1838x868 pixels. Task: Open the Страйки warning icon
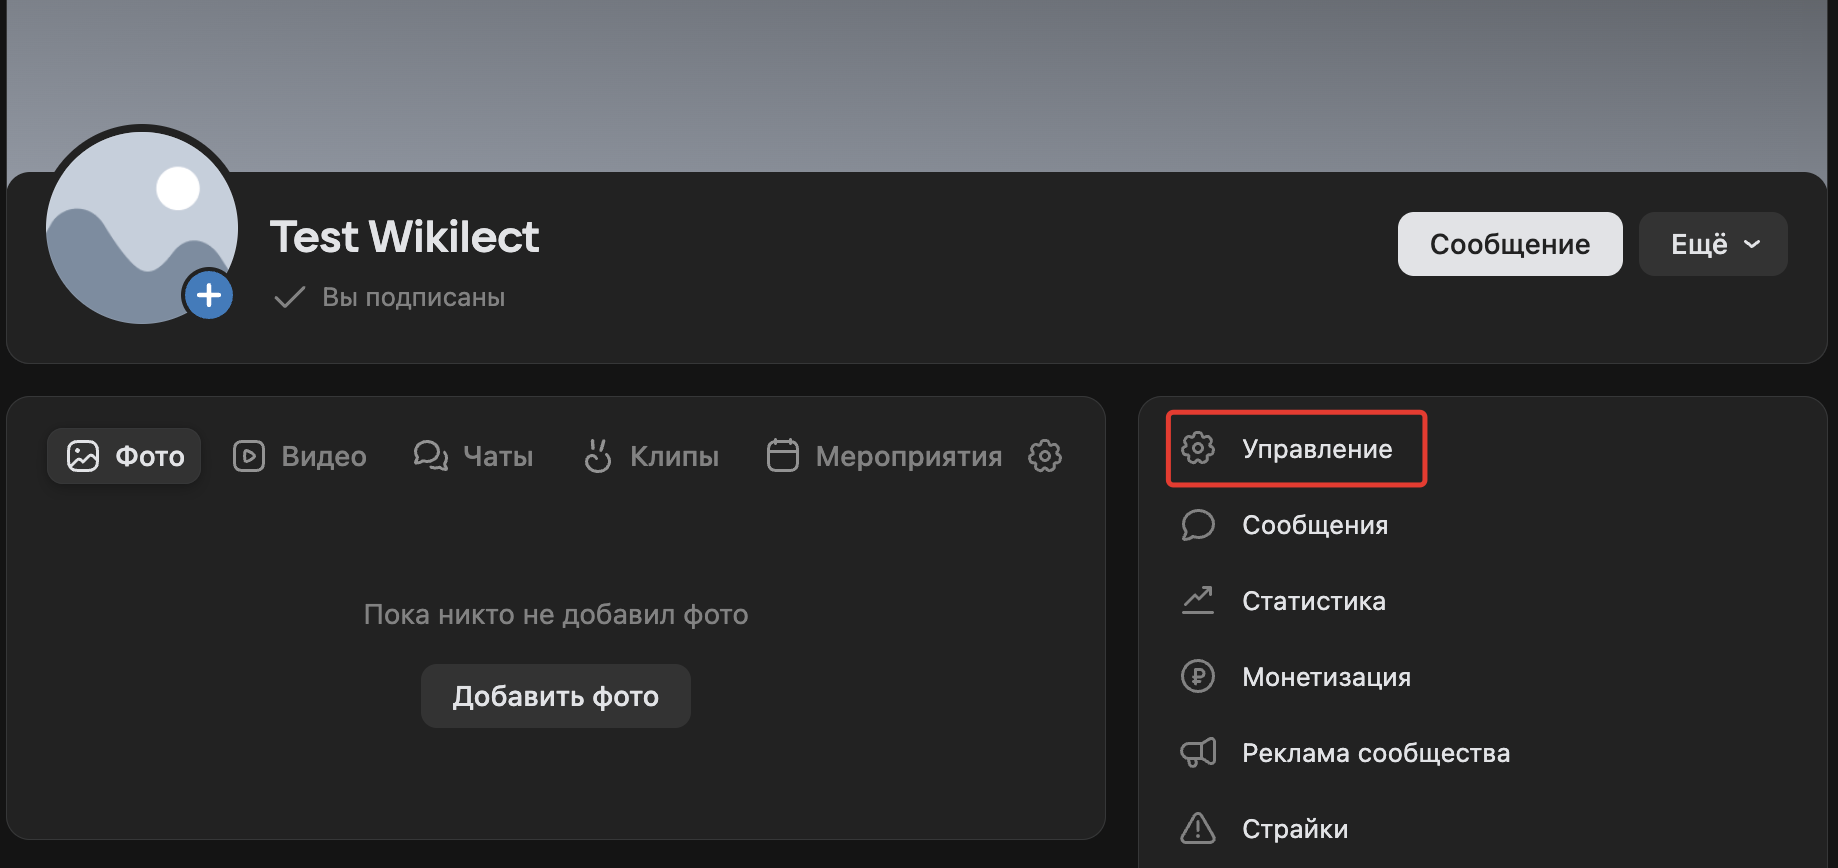1197,828
